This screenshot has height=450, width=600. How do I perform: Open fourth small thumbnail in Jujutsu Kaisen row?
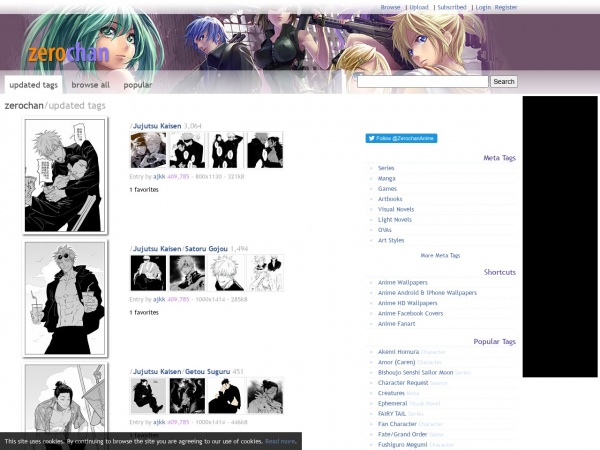click(x=265, y=150)
